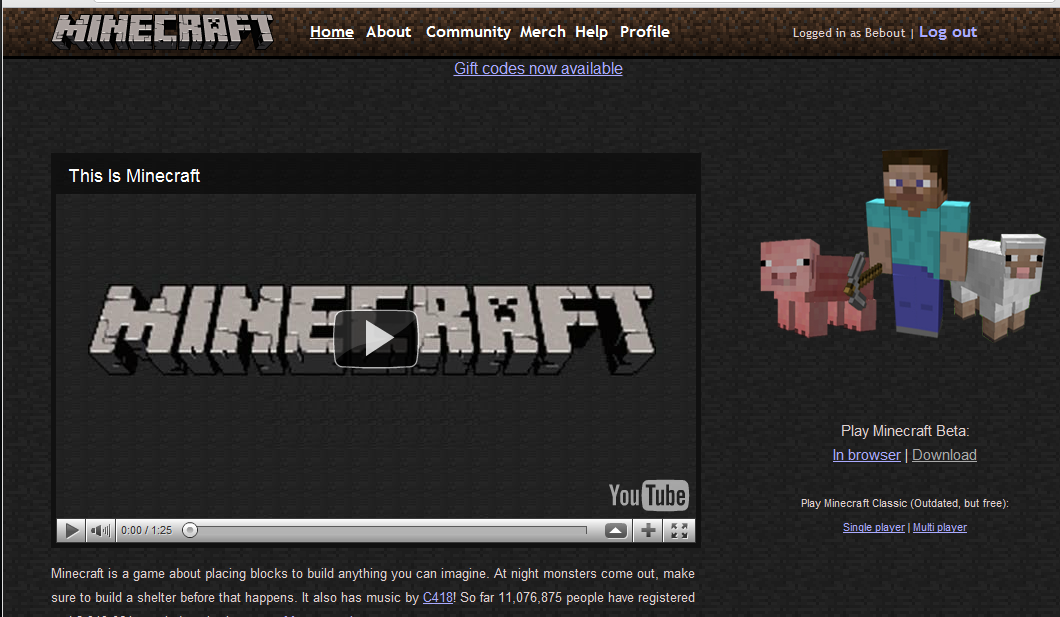Open the Merch navigation item
This screenshot has width=1060, height=617.
542,32
